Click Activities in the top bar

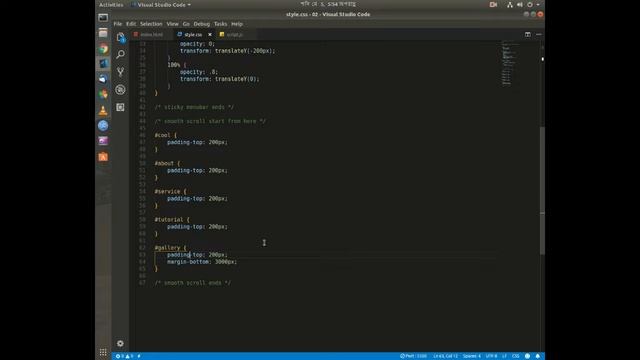tap(111, 5)
